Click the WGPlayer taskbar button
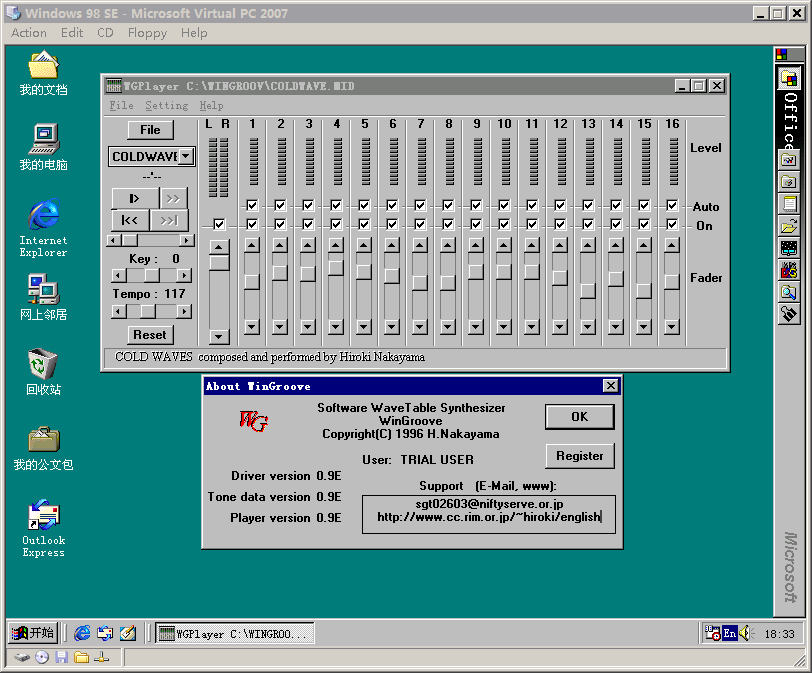Screen dimensions: 812x673 235,633
